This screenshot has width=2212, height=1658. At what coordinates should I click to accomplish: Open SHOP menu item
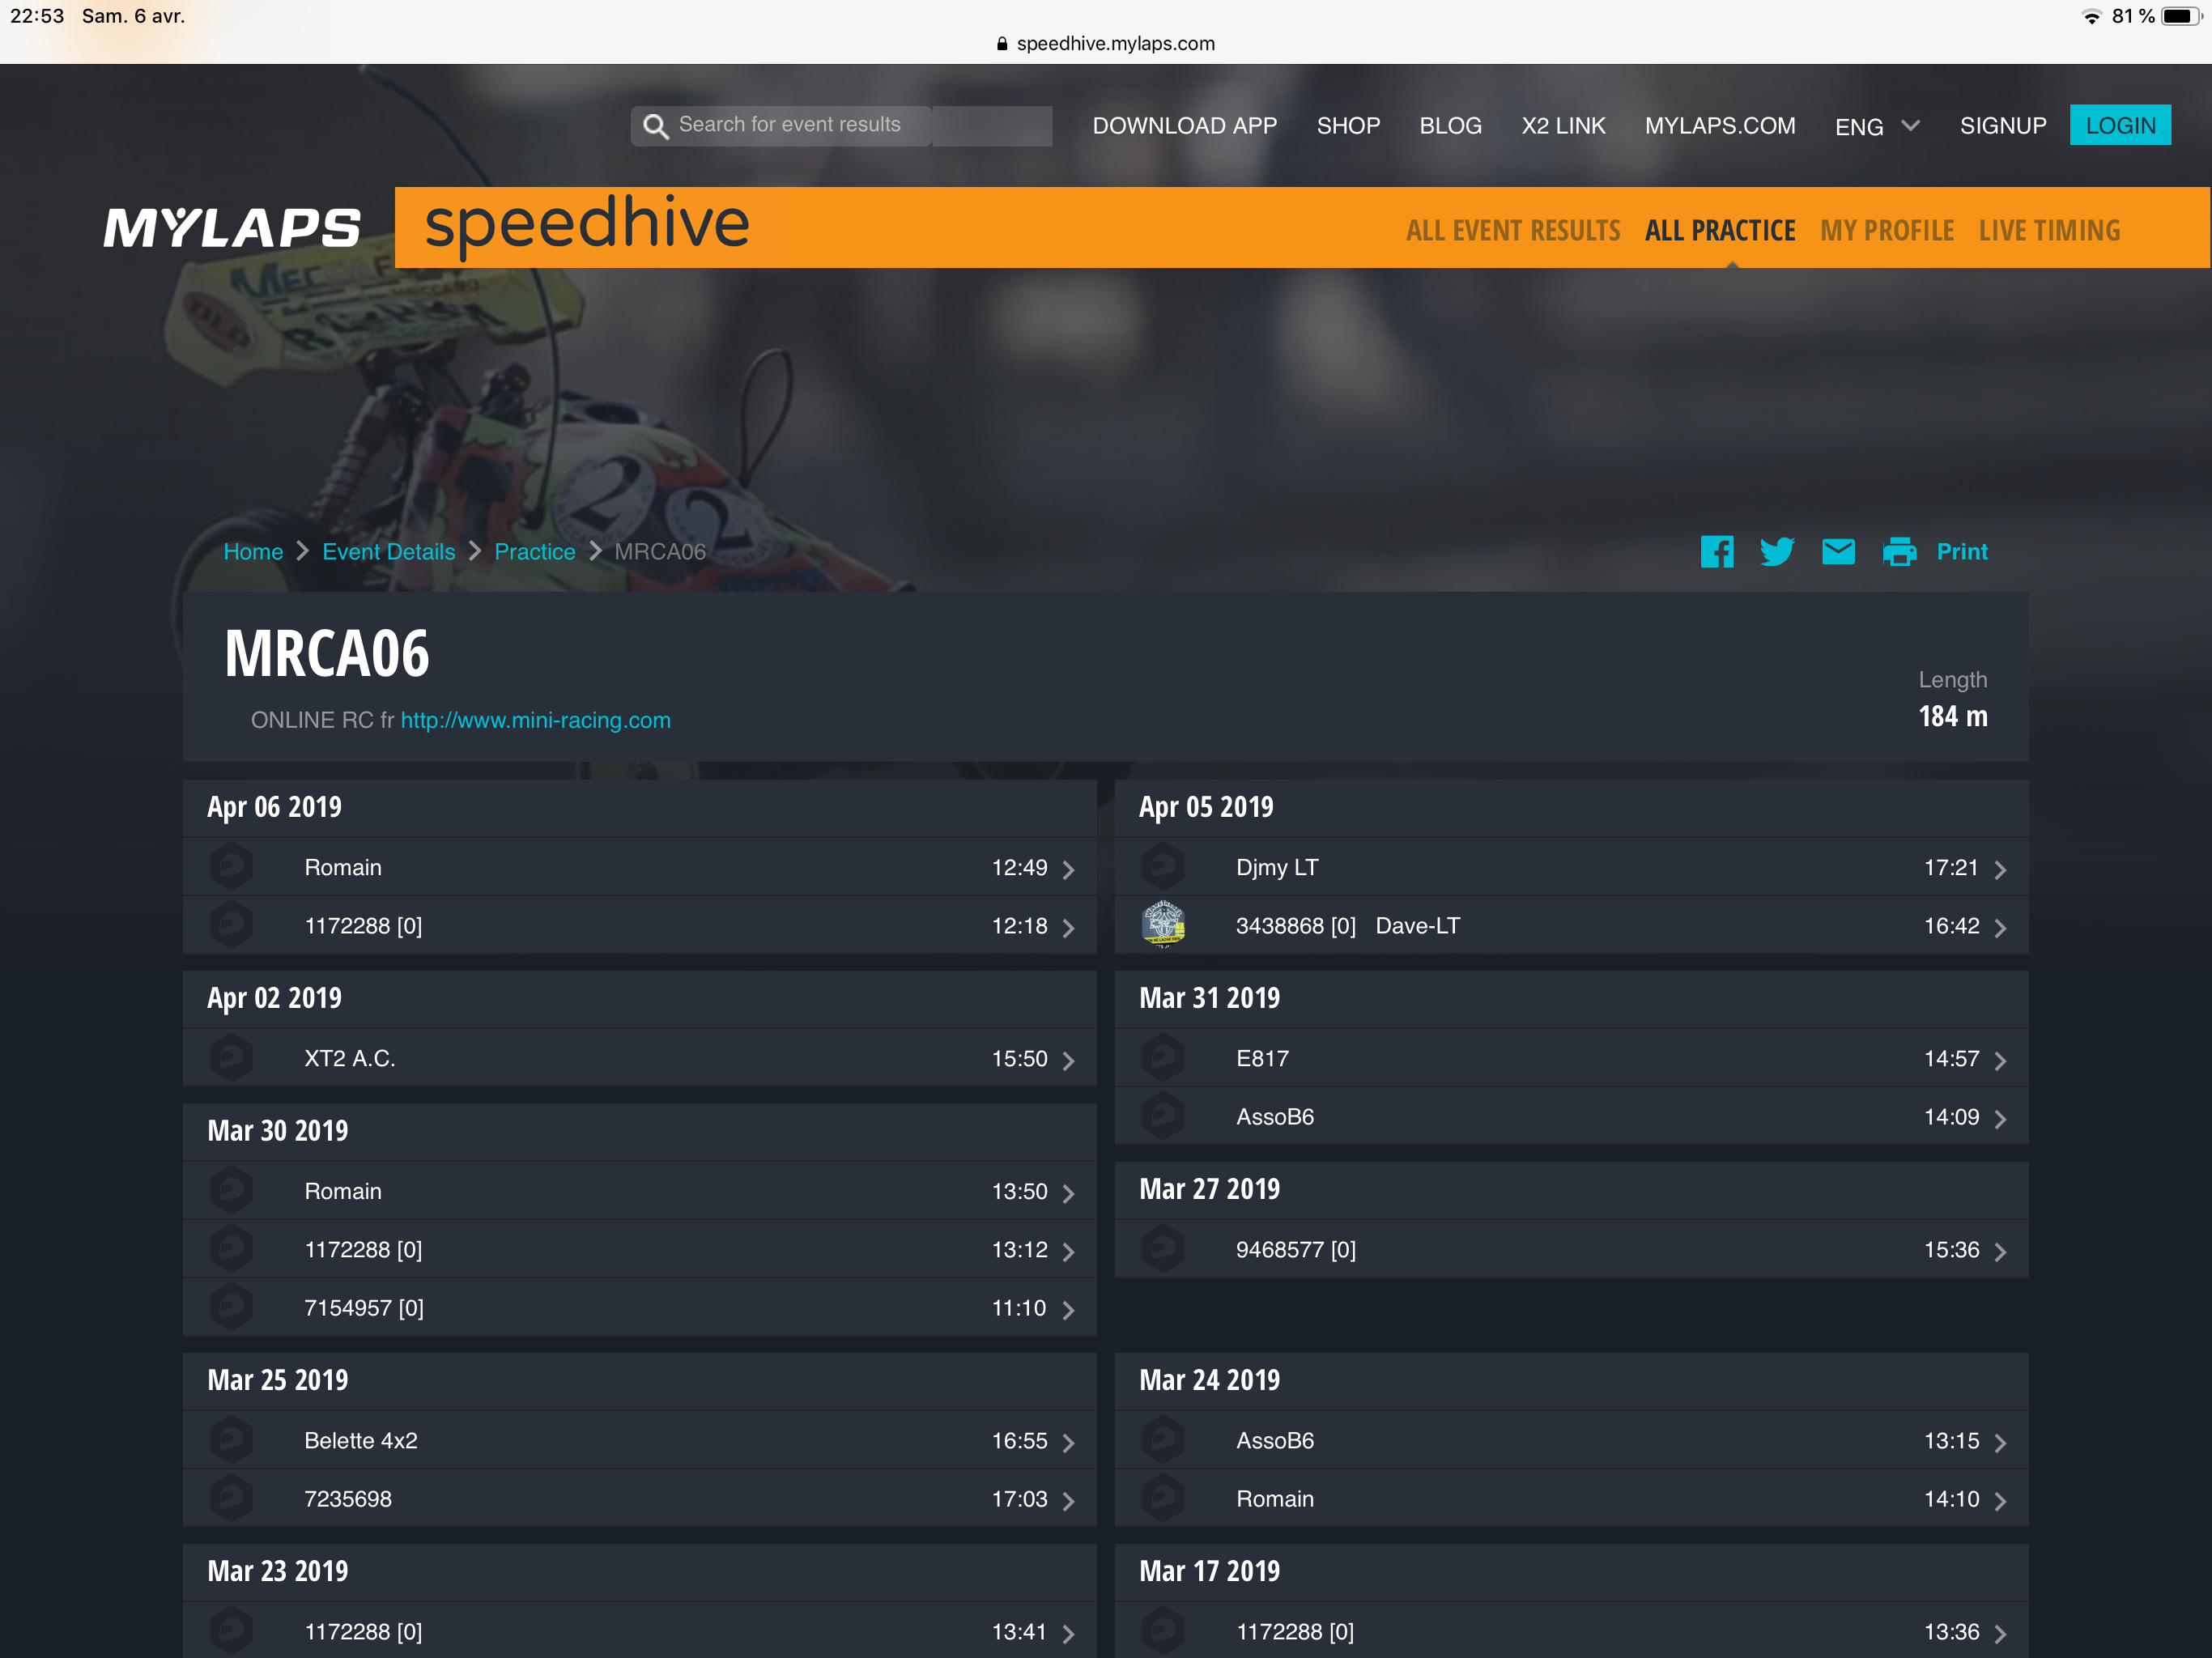click(1348, 126)
